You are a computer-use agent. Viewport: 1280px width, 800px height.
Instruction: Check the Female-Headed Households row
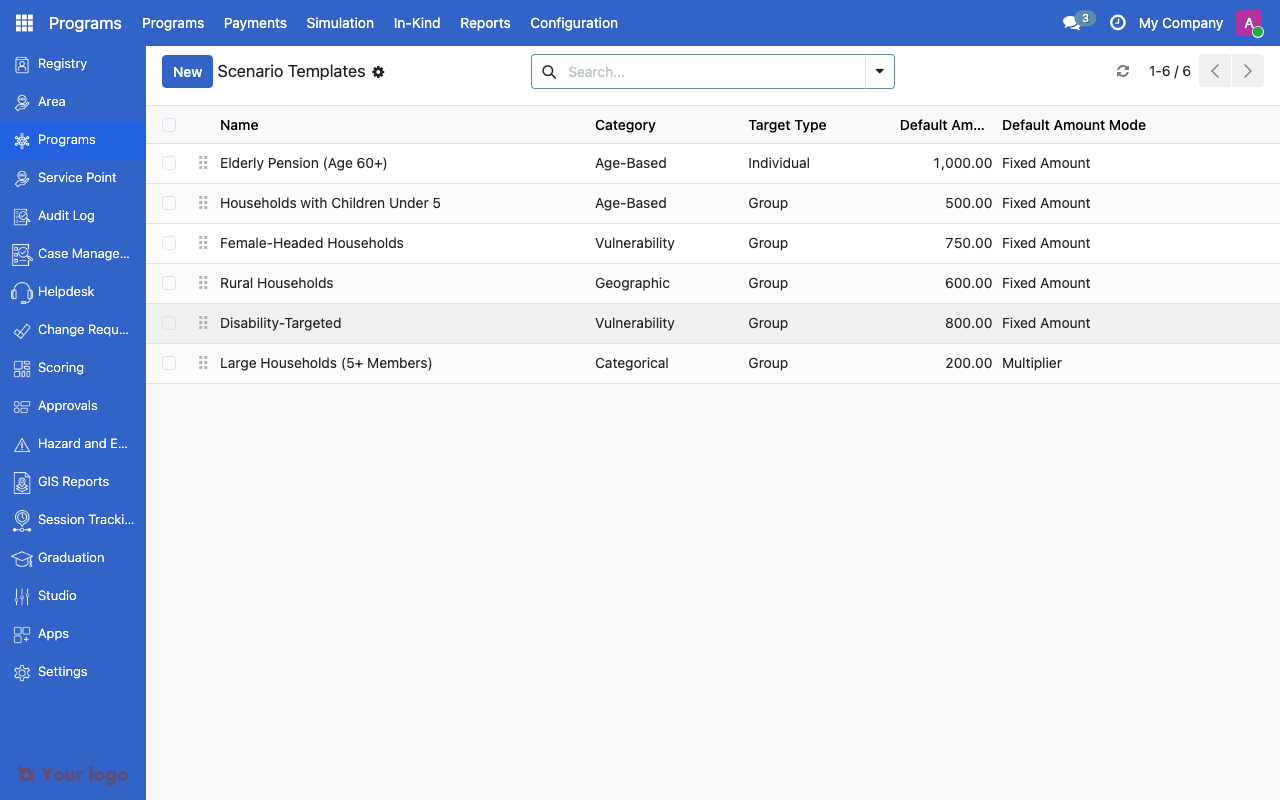[x=169, y=243]
